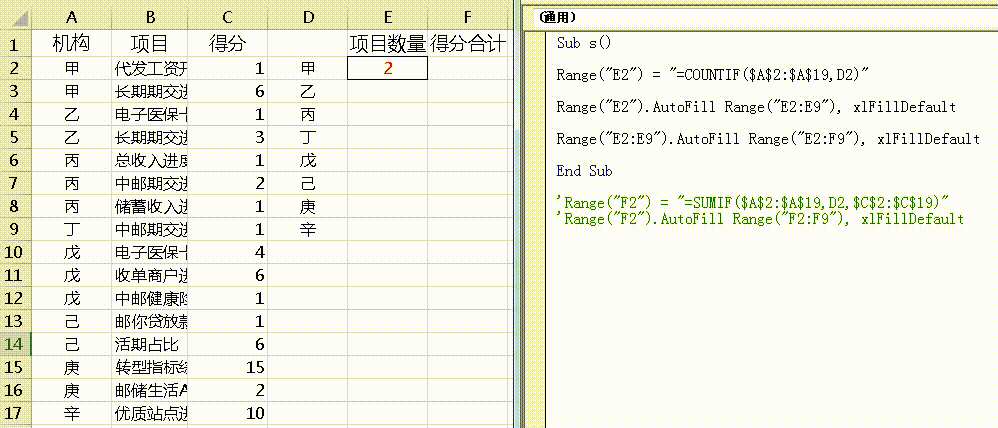Select cell D5 containing 丁
The height and width of the screenshot is (428, 998).
point(308,137)
